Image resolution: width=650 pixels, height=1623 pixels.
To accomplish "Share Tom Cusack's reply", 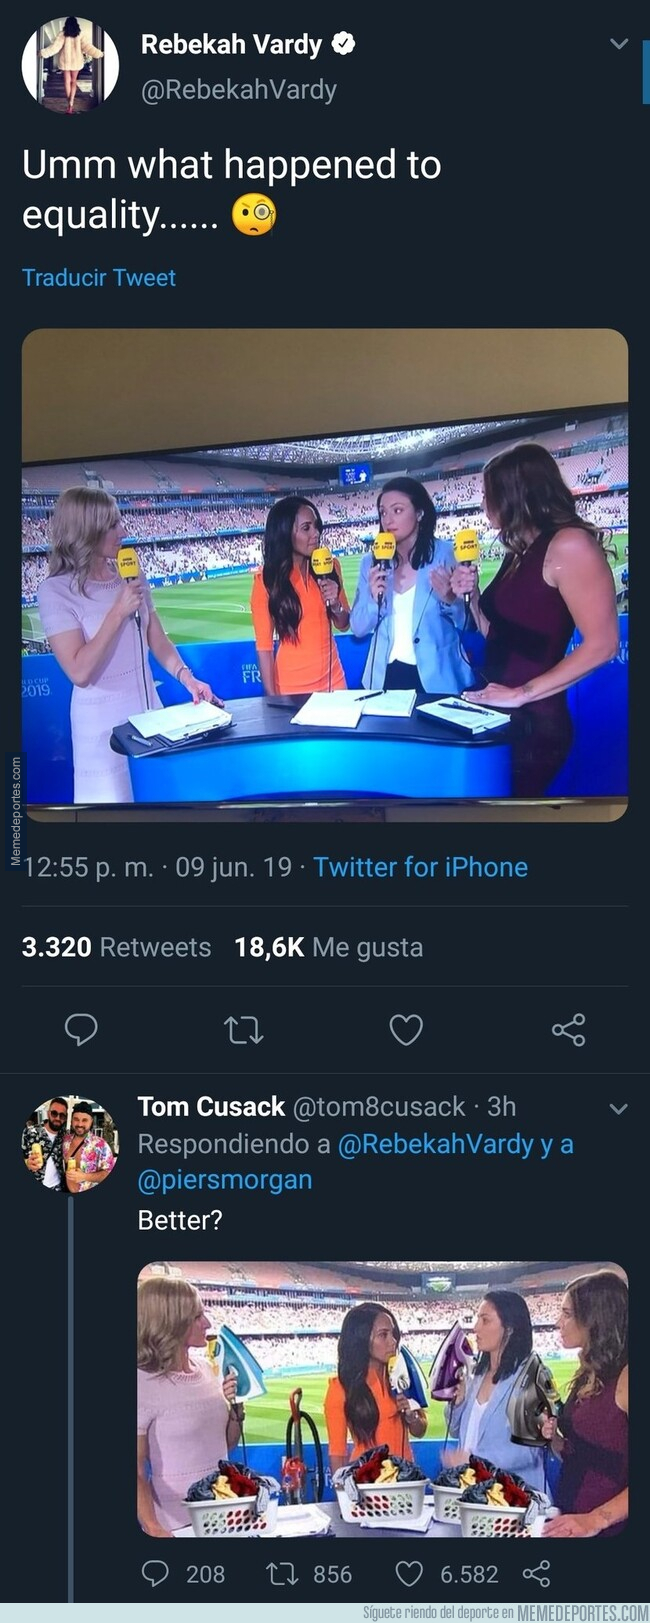I will tap(536, 1574).
